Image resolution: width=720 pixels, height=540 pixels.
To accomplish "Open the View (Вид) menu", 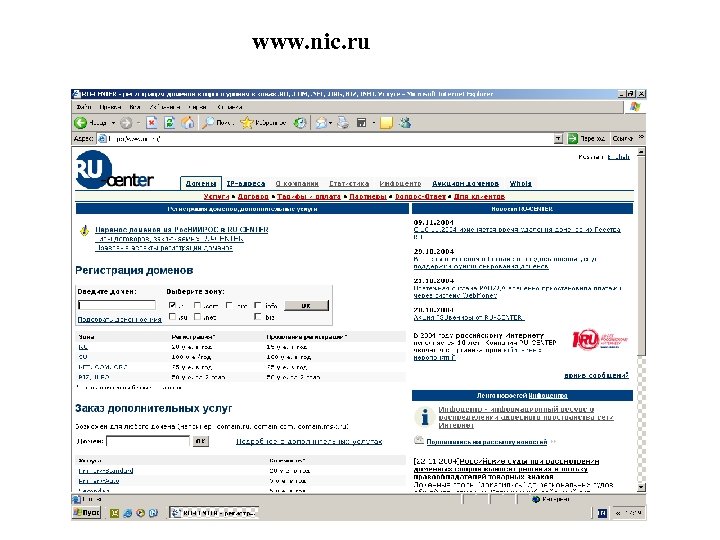I will [135, 107].
